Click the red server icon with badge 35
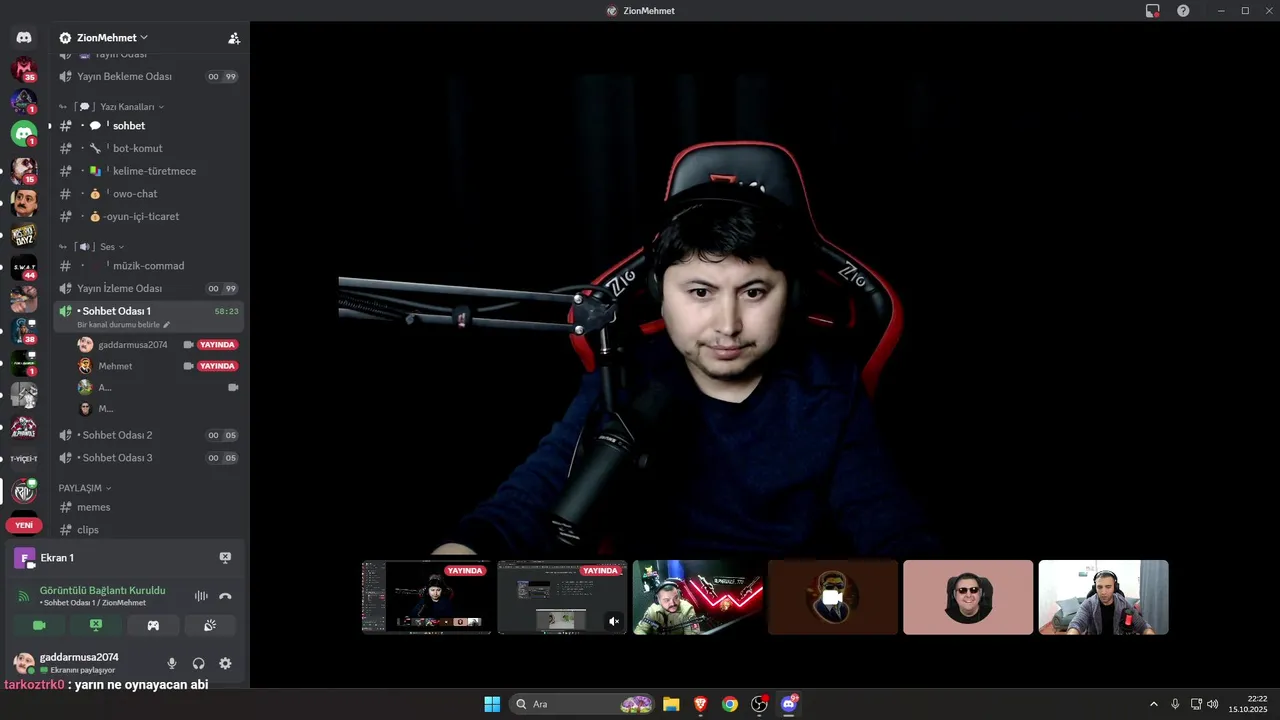 pos(24,69)
